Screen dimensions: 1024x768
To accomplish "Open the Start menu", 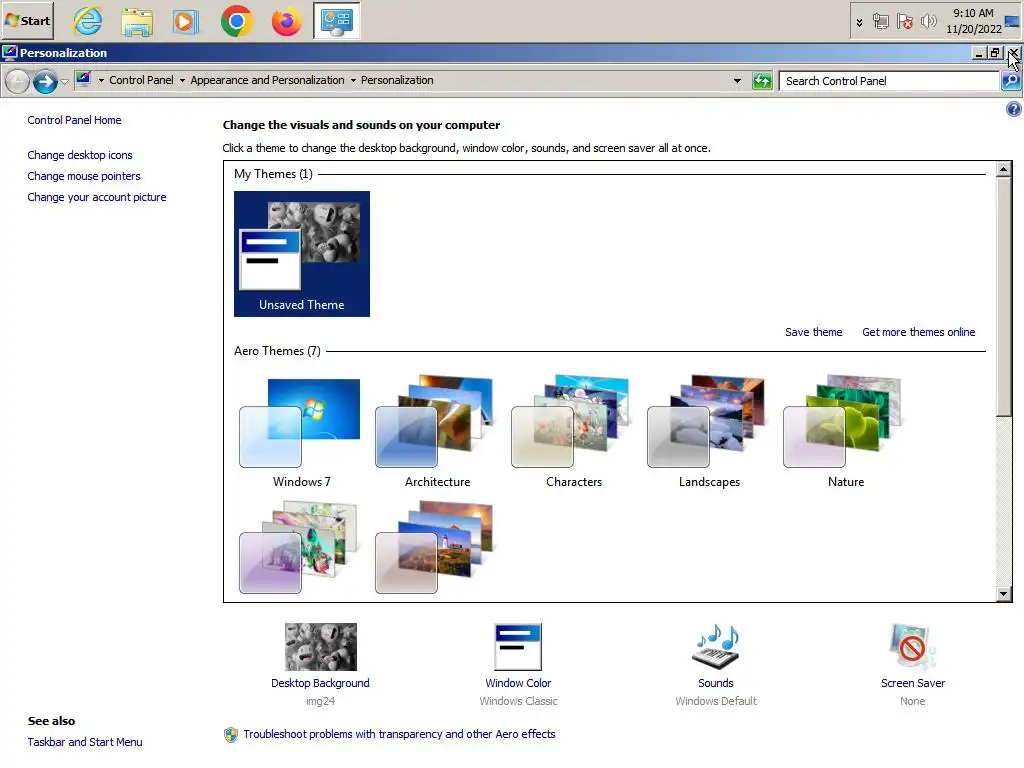I will 28,21.
